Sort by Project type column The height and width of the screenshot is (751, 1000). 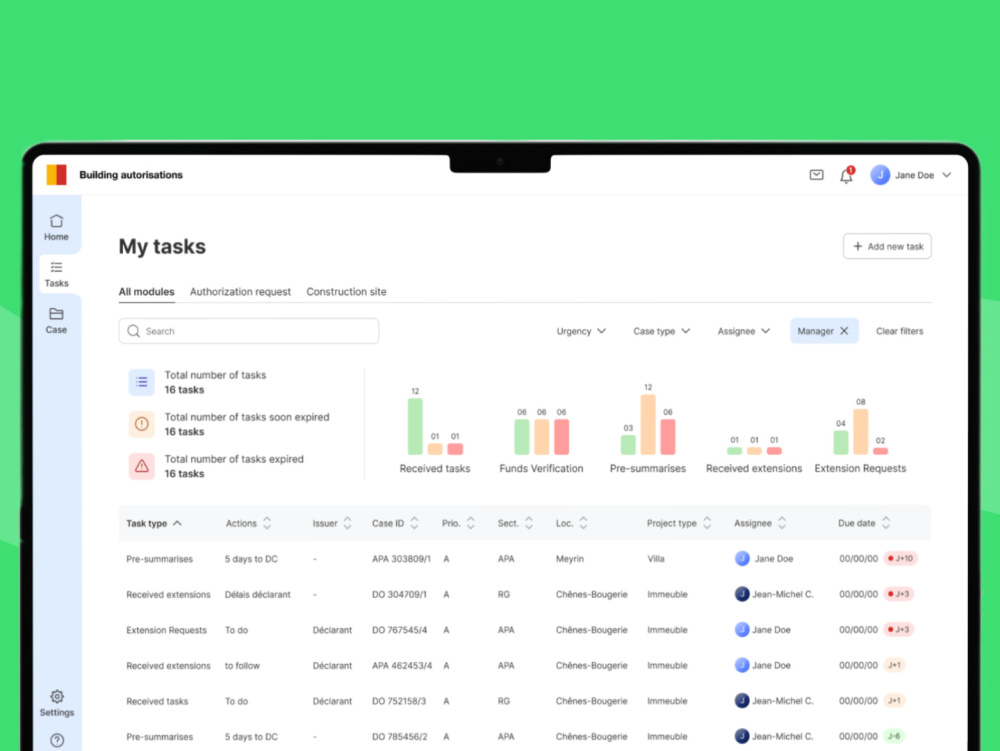pyautogui.click(x=679, y=523)
